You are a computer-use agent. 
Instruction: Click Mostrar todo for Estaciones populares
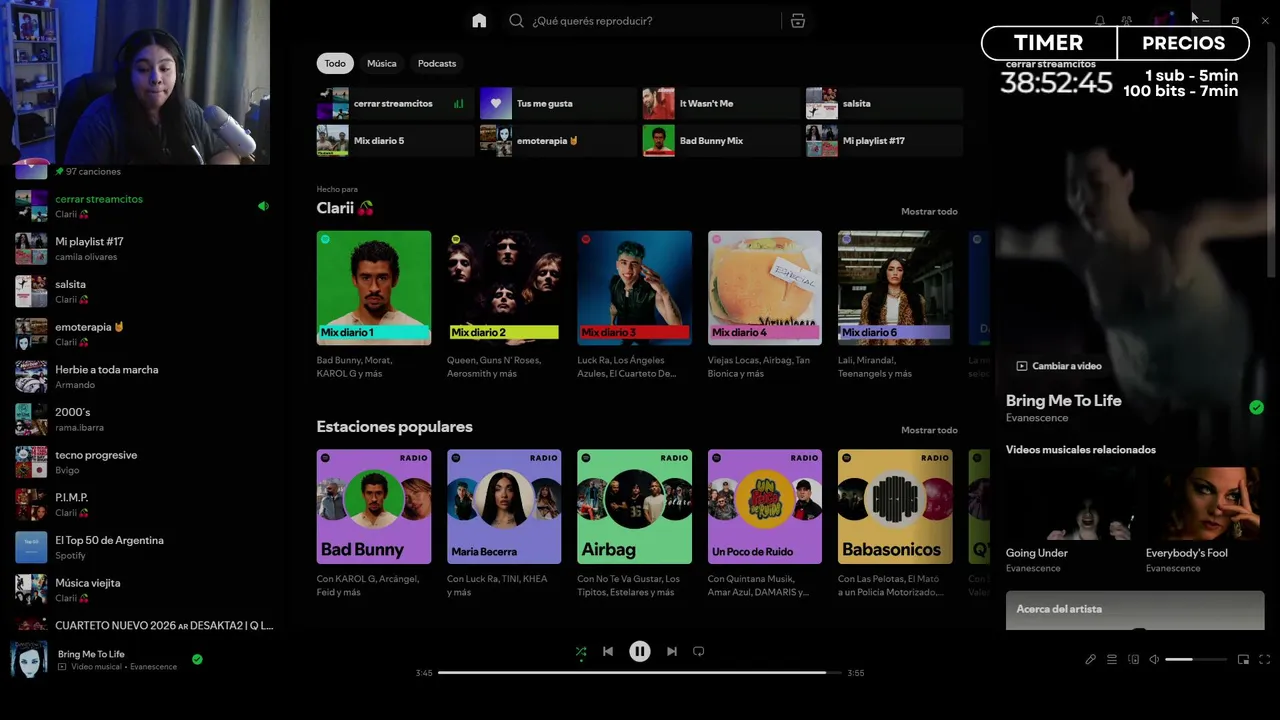coord(929,430)
